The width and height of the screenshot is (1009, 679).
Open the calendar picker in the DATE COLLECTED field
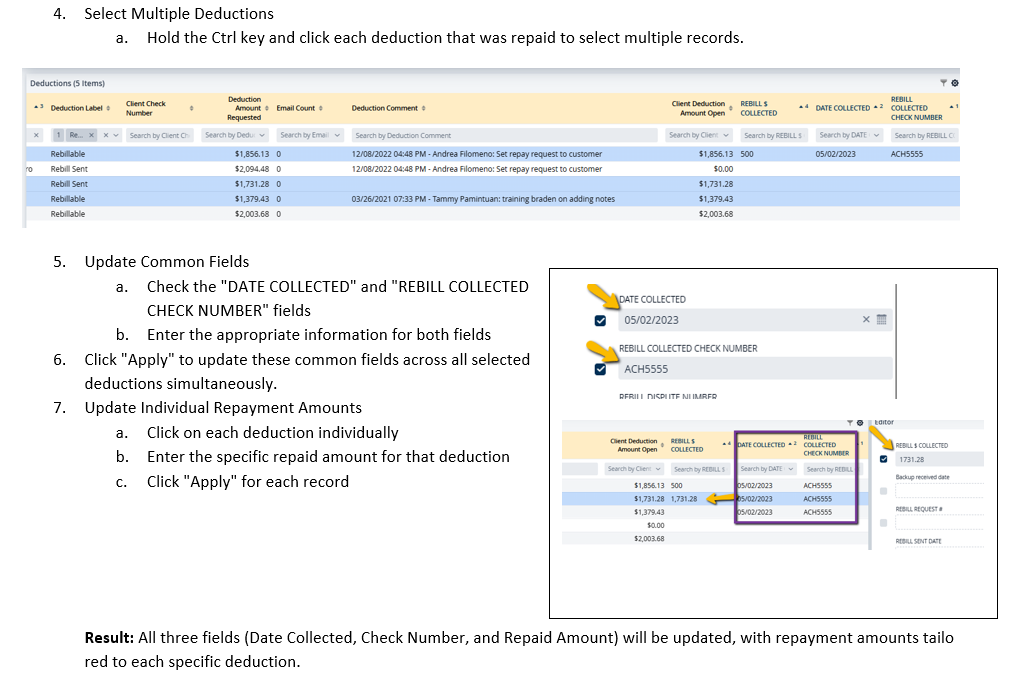(x=882, y=320)
